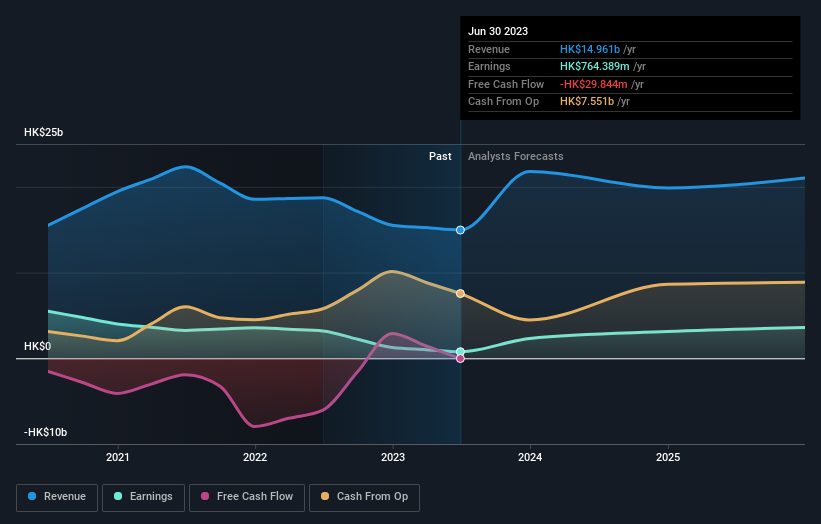Click the 2024 x-axis label
Image resolution: width=821 pixels, height=524 pixels.
(530, 458)
